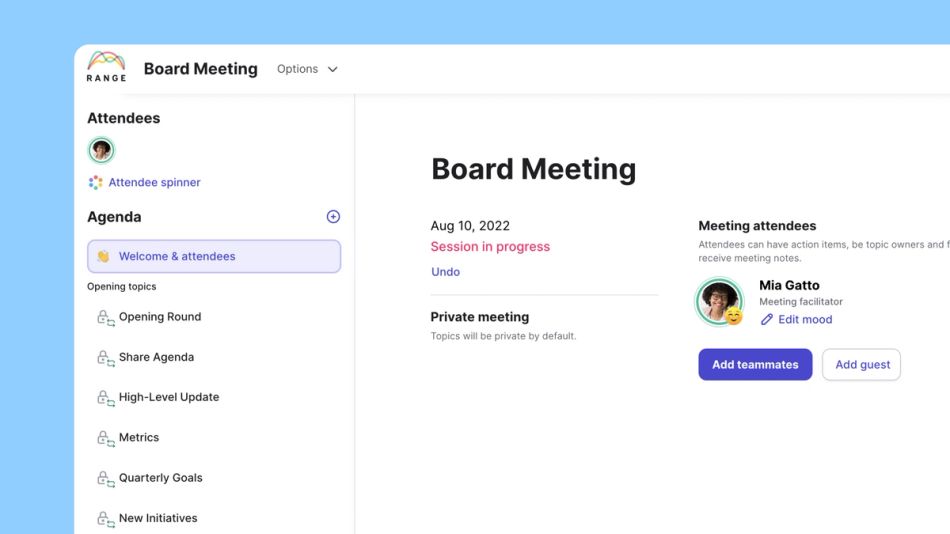Click the Aug 10, 2022 date
This screenshot has width=950, height=534.
click(x=470, y=226)
